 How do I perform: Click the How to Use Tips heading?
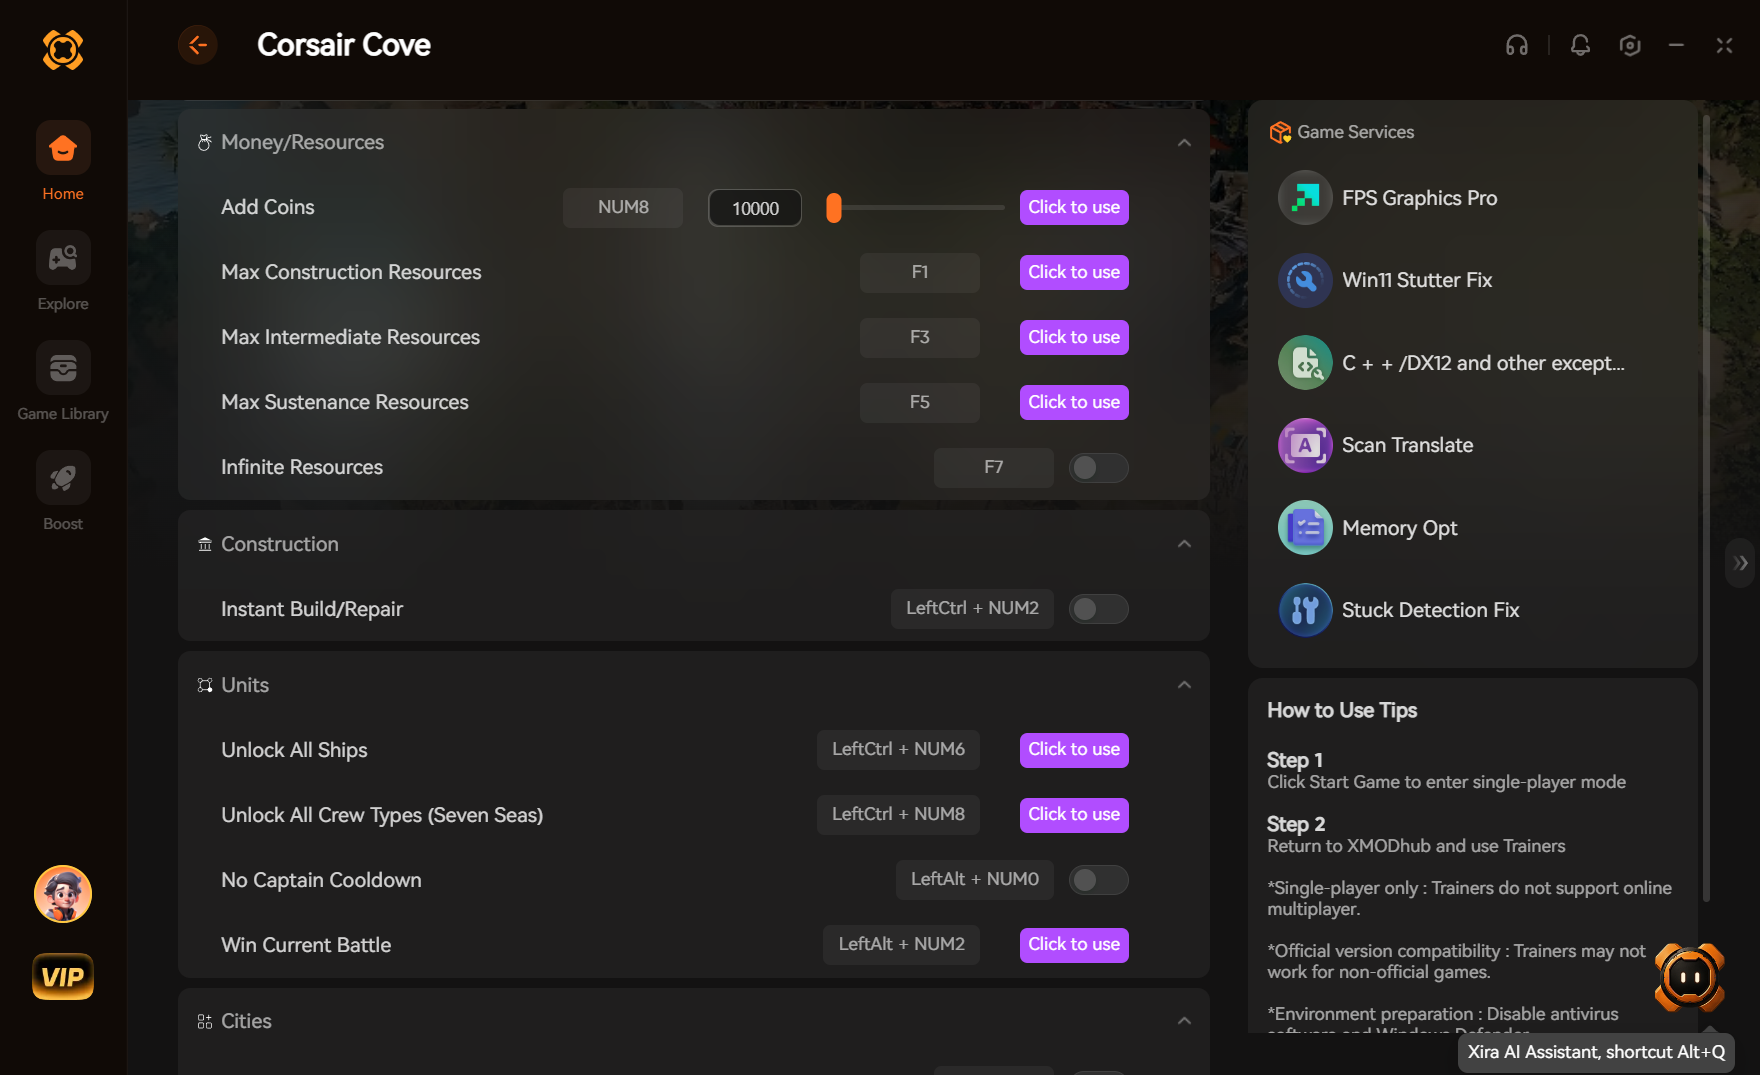click(1342, 710)
